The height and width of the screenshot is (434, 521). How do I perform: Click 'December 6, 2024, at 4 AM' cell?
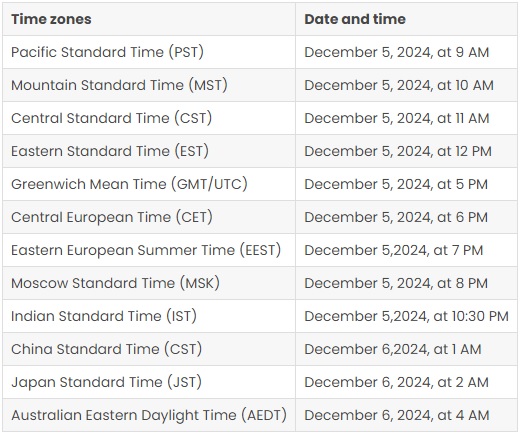406,415
